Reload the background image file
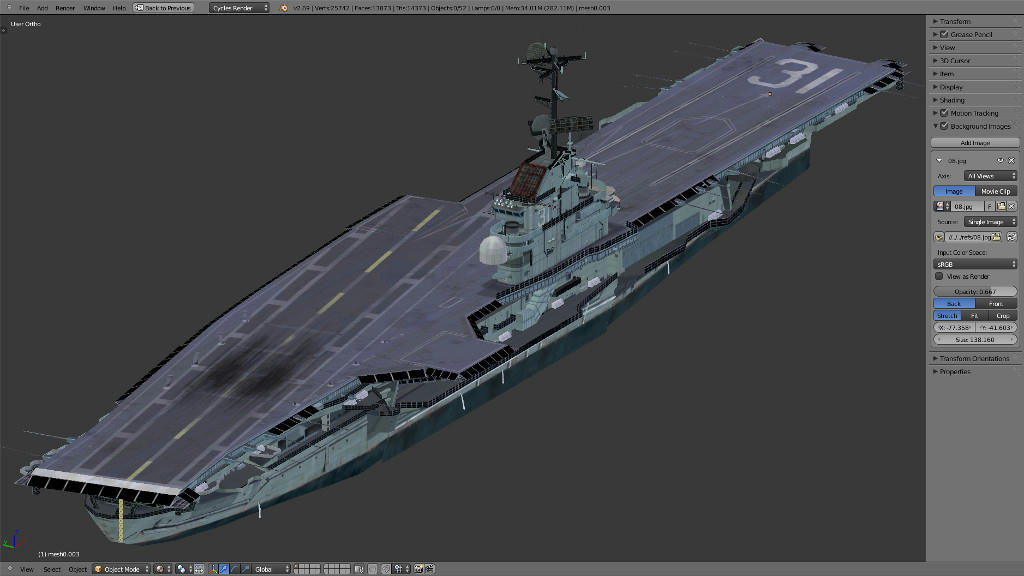Viewport: 1024px width, 576px height. [1012, 237]
